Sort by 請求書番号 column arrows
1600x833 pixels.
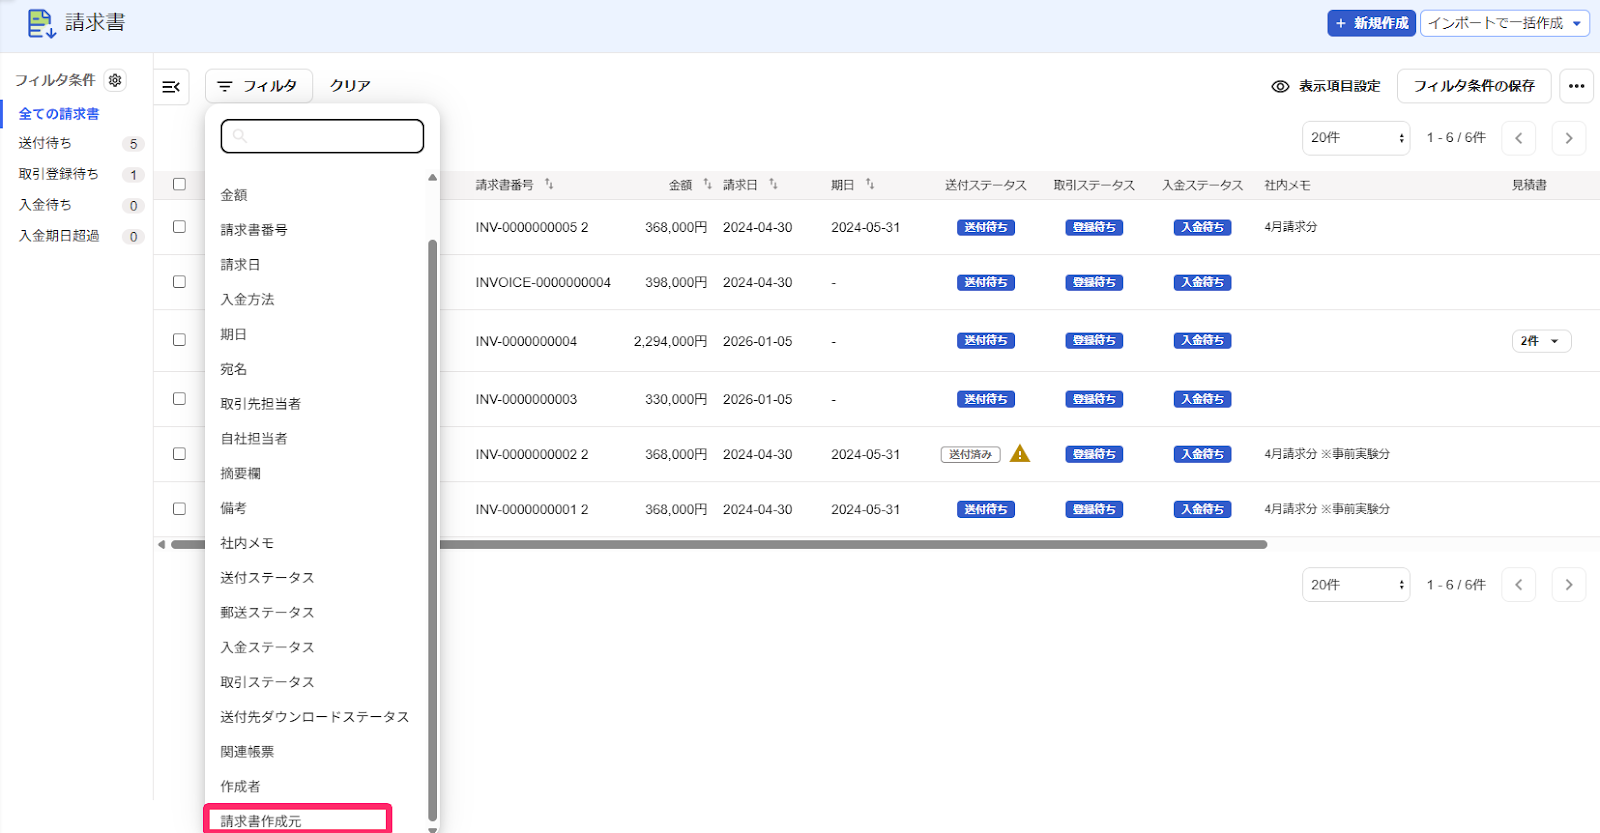pos(549,184)
